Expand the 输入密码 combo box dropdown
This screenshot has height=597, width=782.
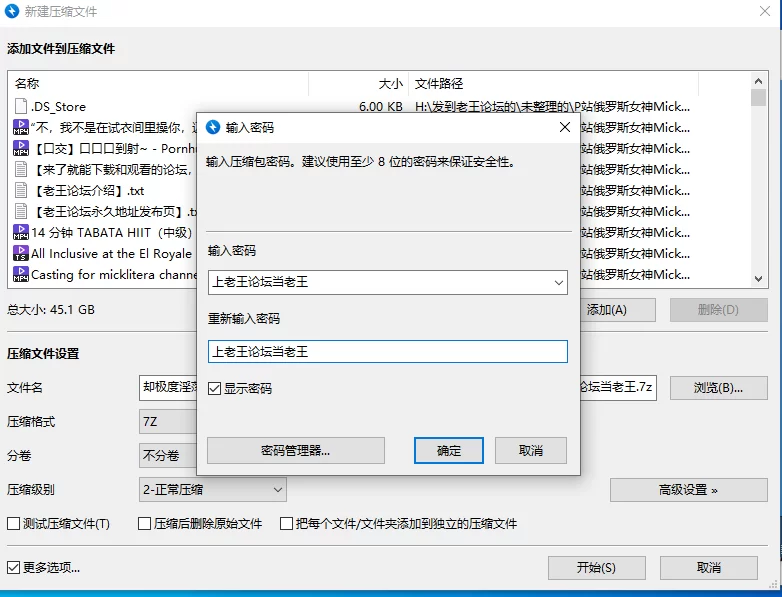[557, 283]
